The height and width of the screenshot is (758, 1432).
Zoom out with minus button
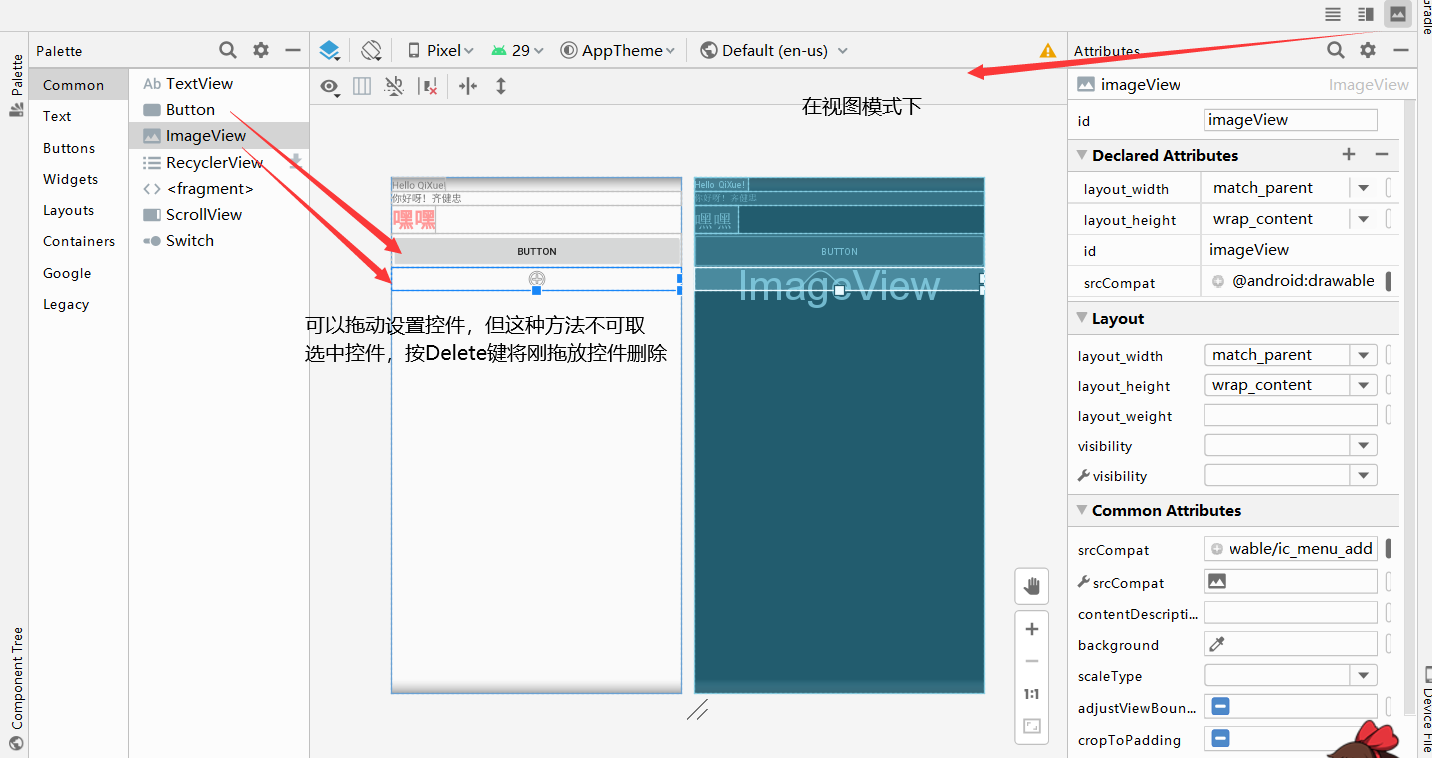pyautogui.click(x=1032, y=661)
